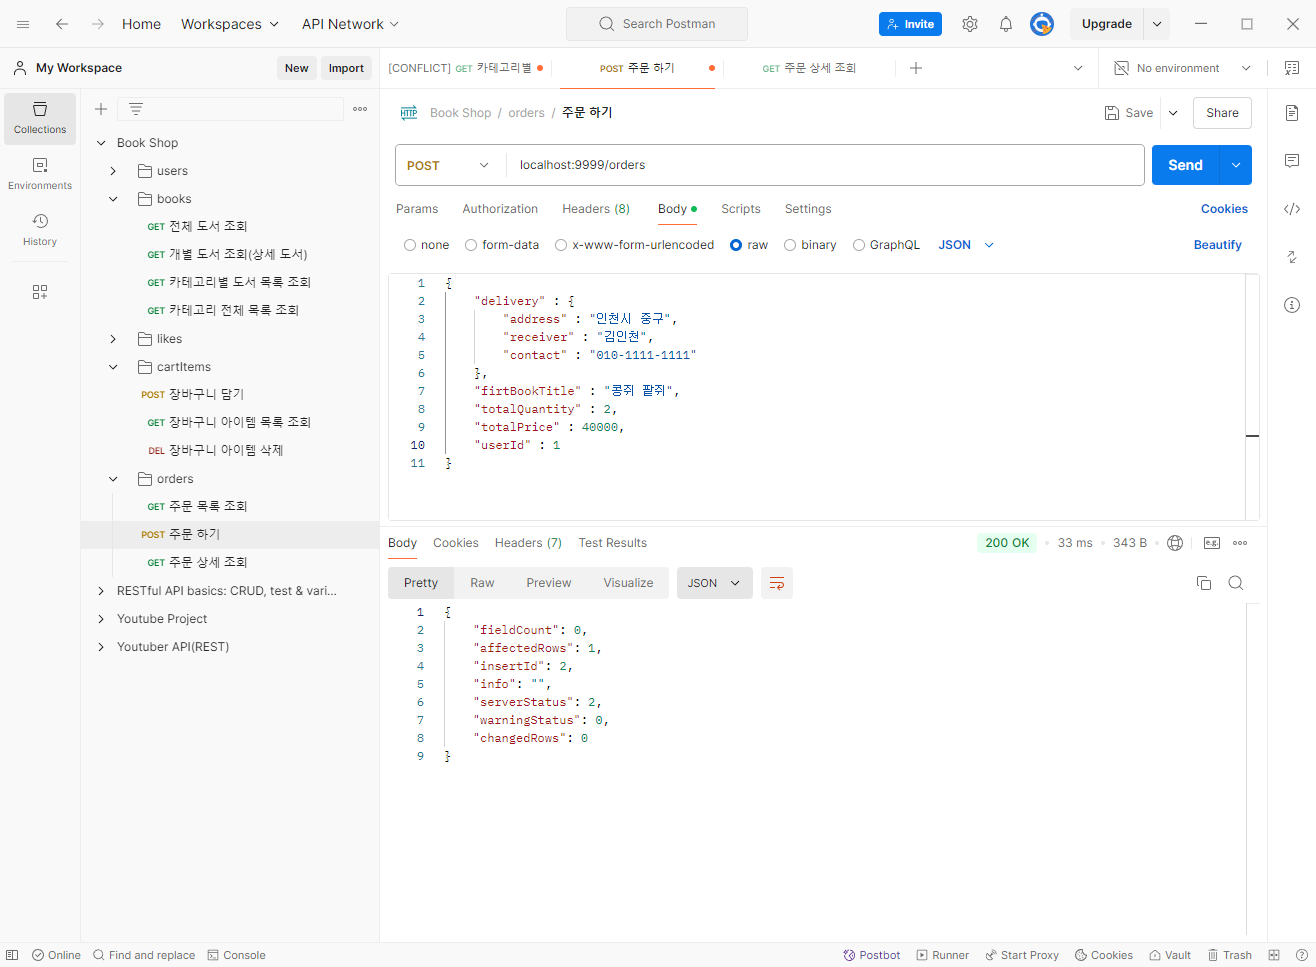Open the network globe icon in response
The width and height of the screenshot is (1316, 967).
click(x=1175, y=543)
